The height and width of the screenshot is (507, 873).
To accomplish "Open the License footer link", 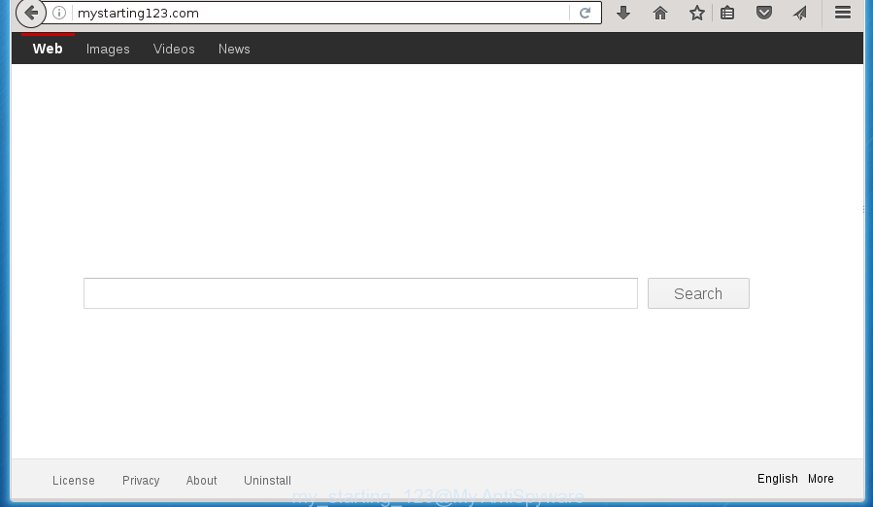I will [x=73, y=480].
